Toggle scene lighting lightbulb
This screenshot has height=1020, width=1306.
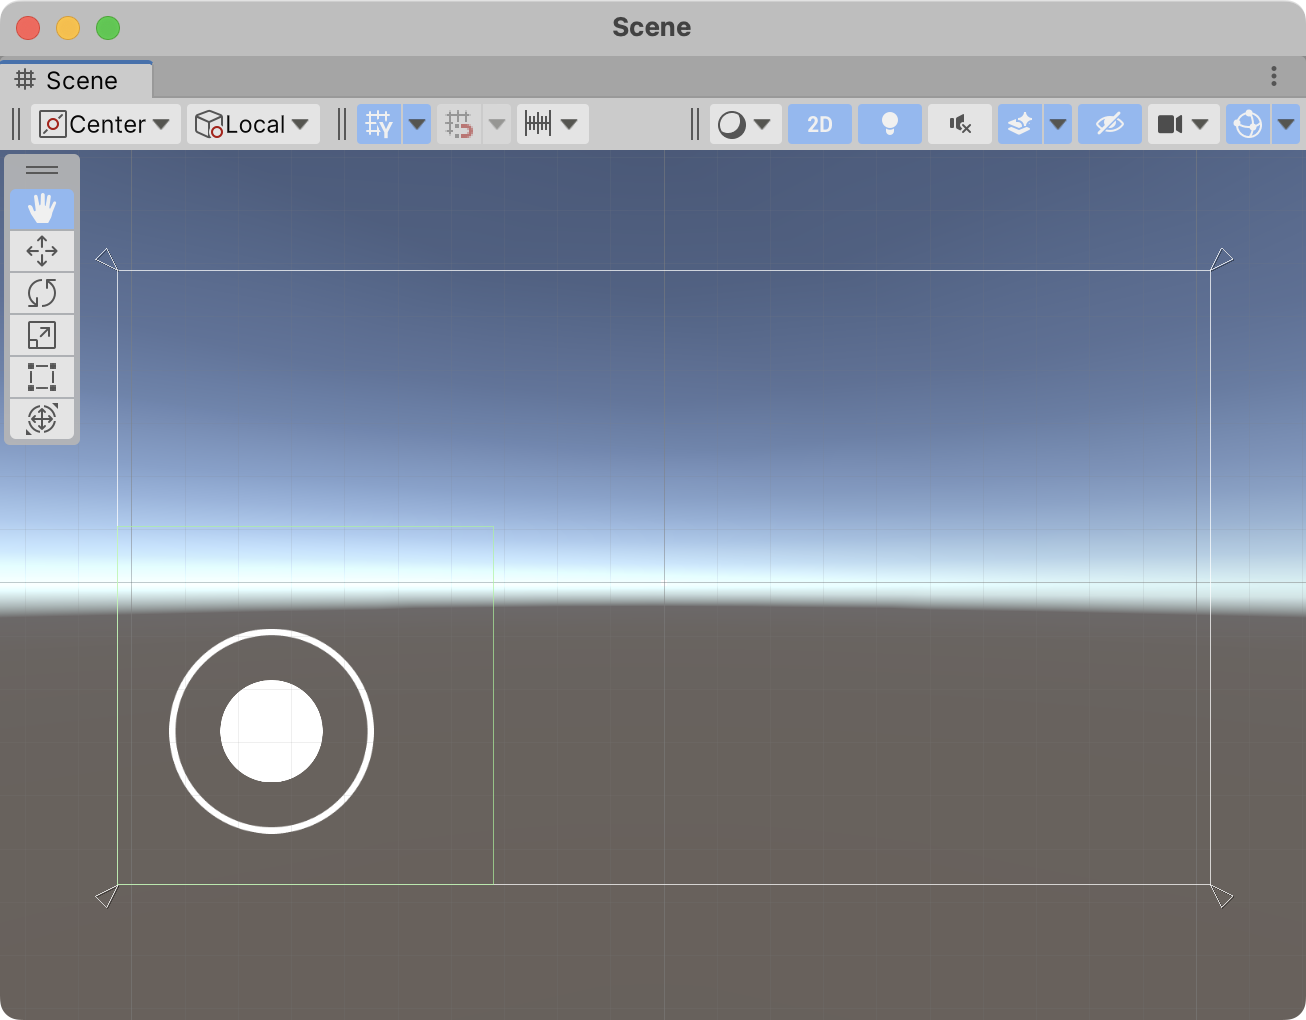click(890, 124)
